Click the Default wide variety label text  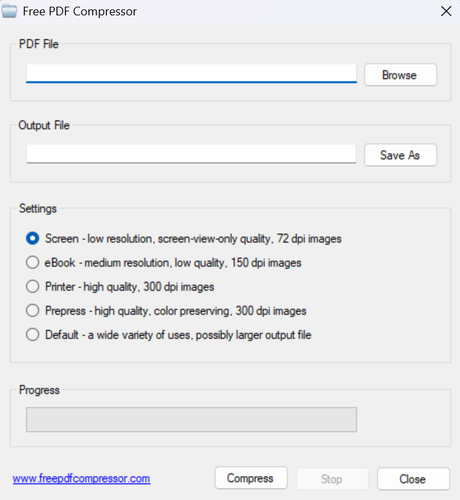pos(178,335)
